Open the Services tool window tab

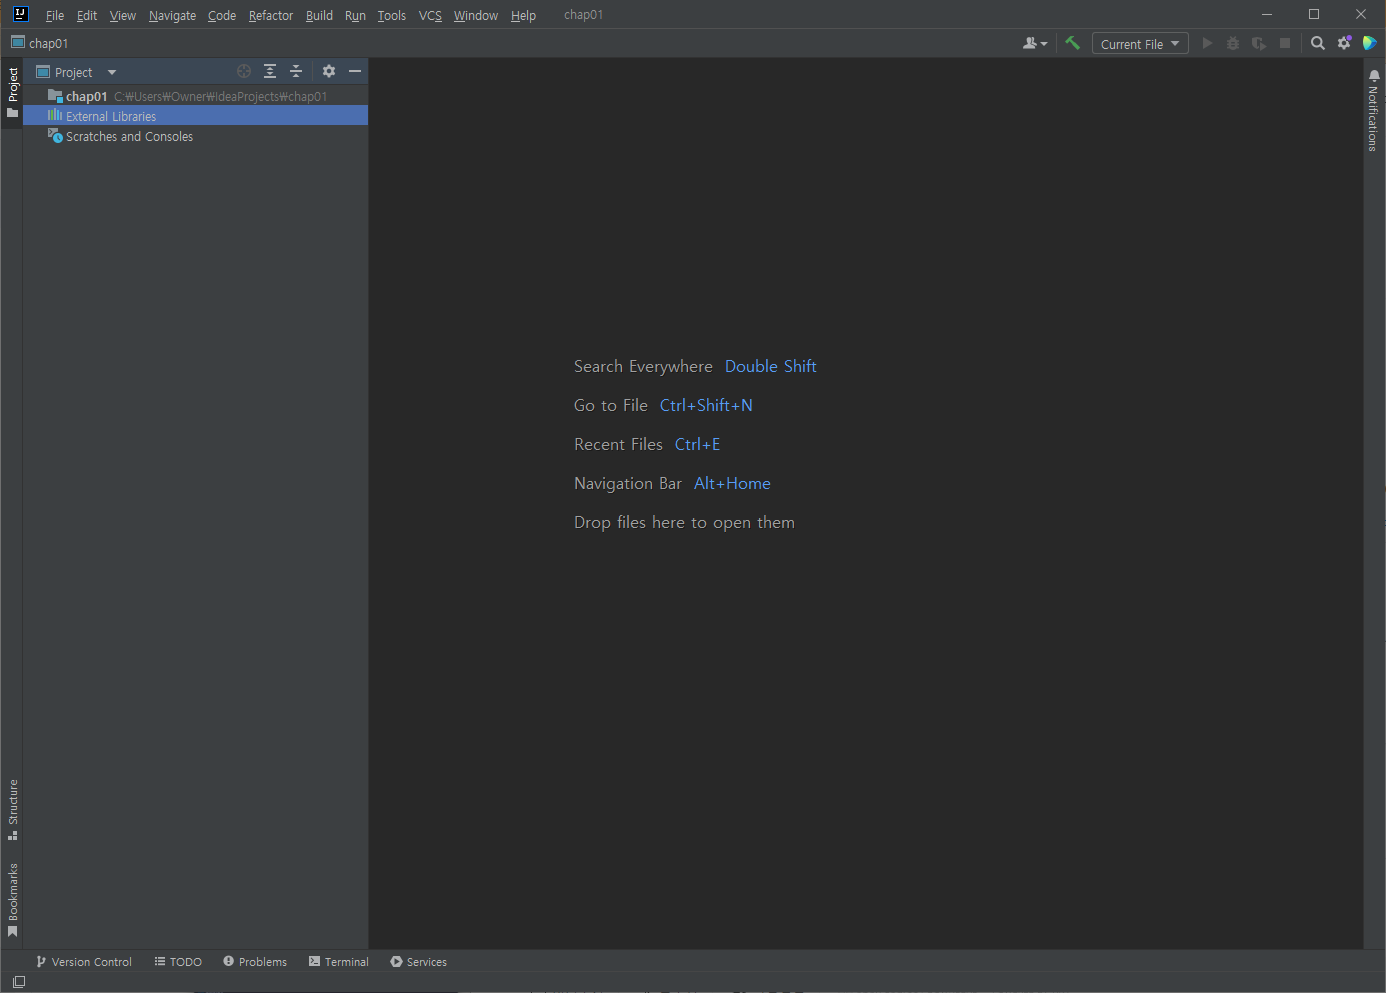tap(419, 961)
